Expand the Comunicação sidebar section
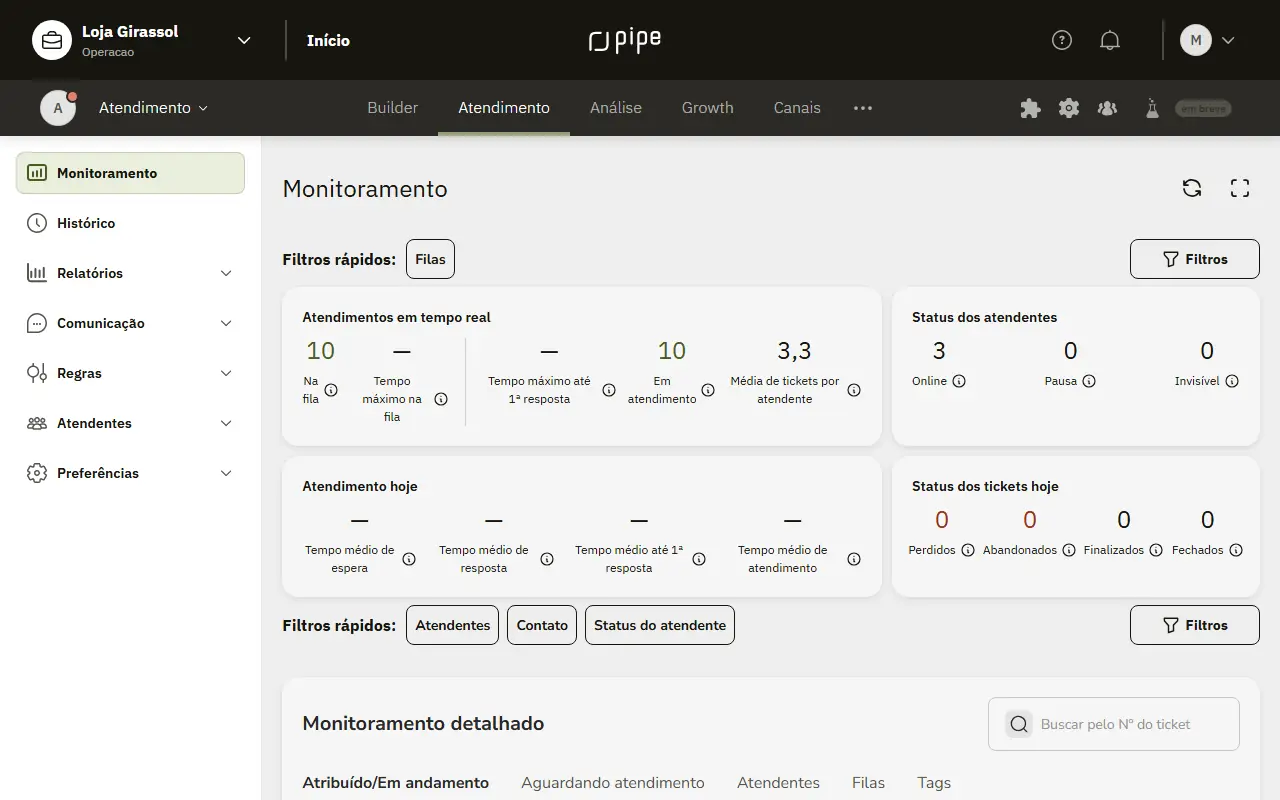 pos(226,323)
